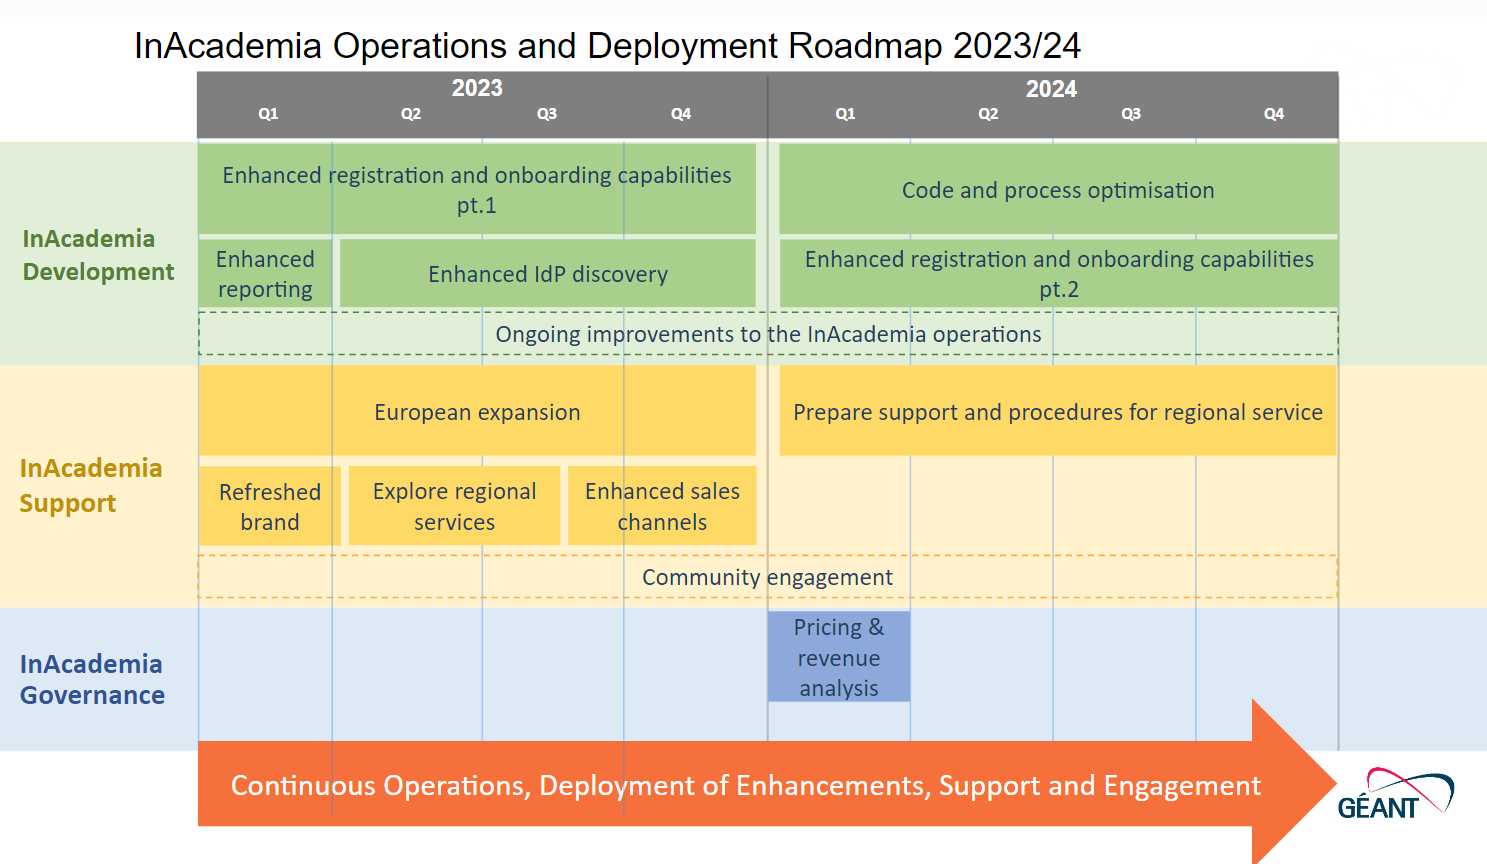This screenshot has width=1487, height=864.
Task: Click Q3 under the 2023 header
Action: point(546,114)
